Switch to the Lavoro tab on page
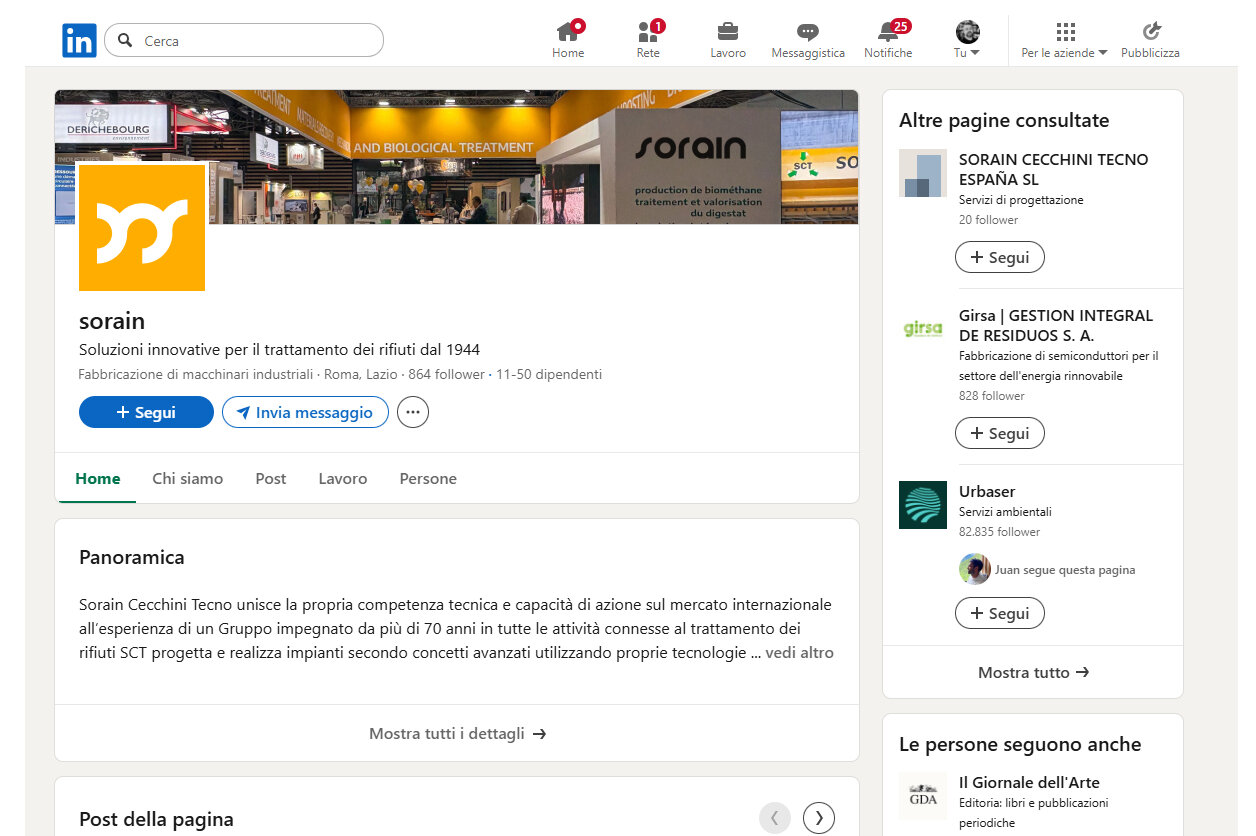This screenshot has height=836, width=1256. [x=343, y=478]
